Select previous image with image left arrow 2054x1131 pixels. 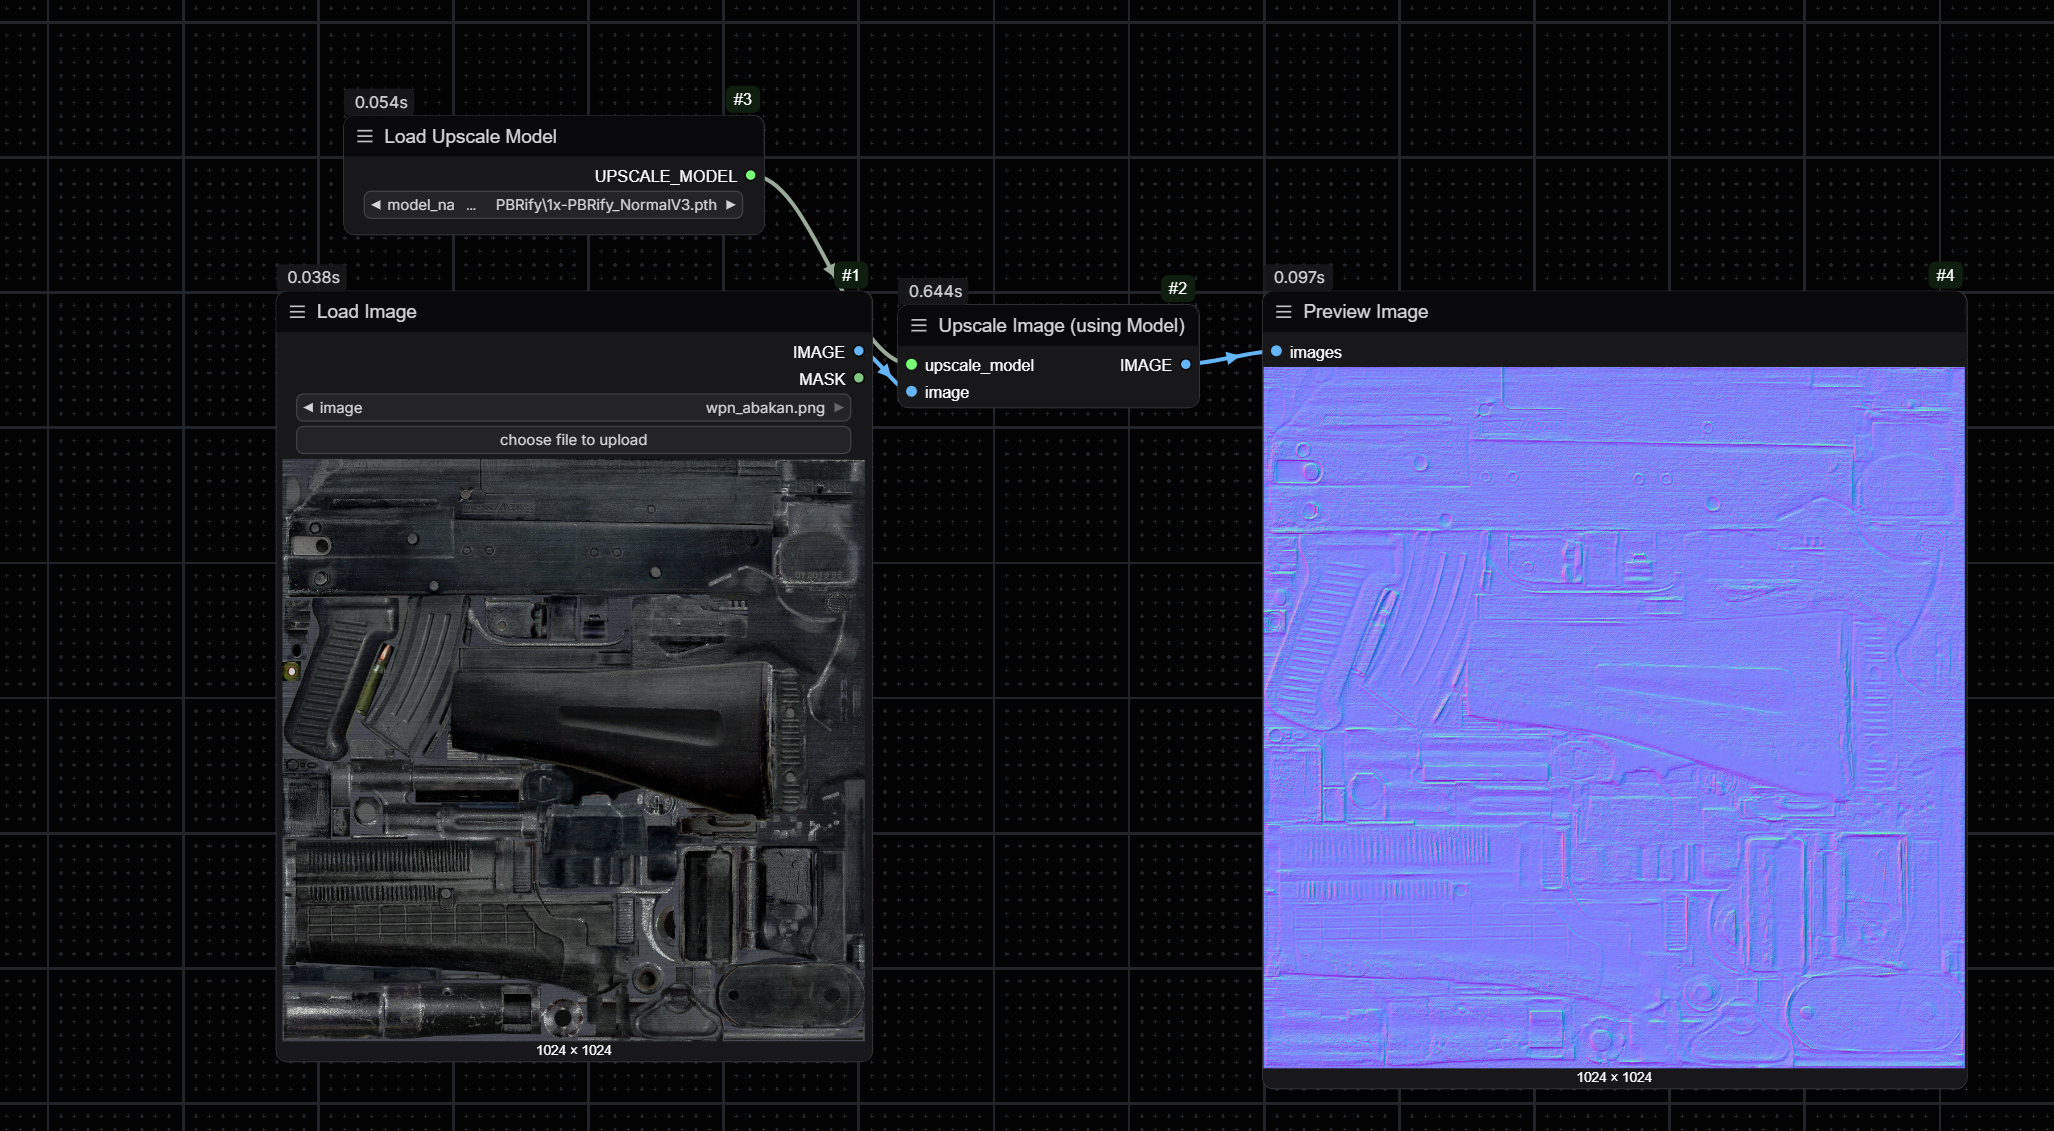308,408
